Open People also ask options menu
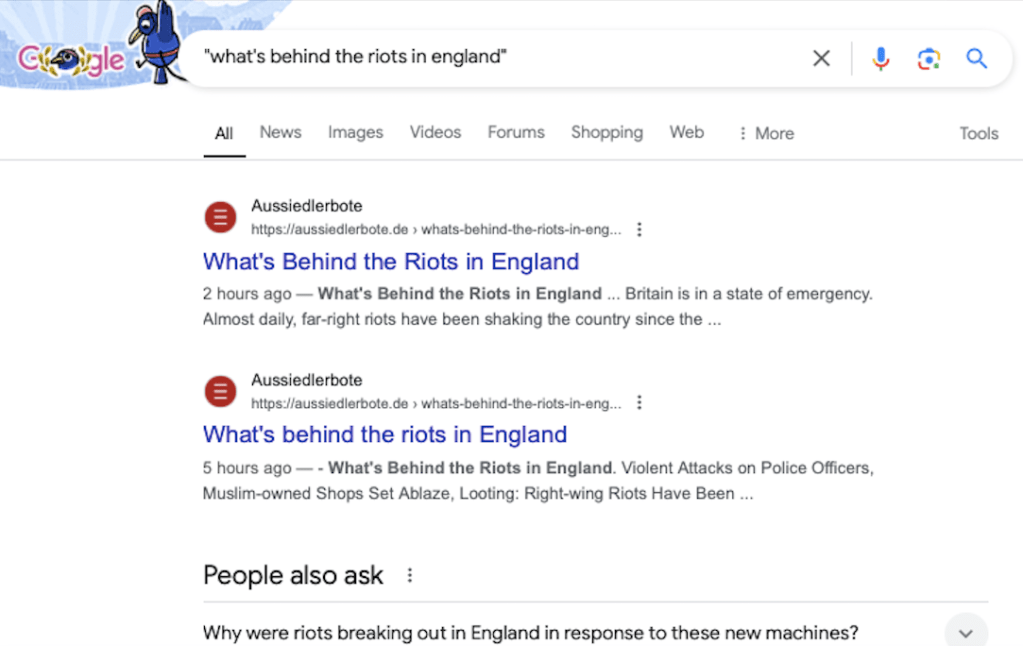The image size is (1023, 646). [x=409, y=575]
